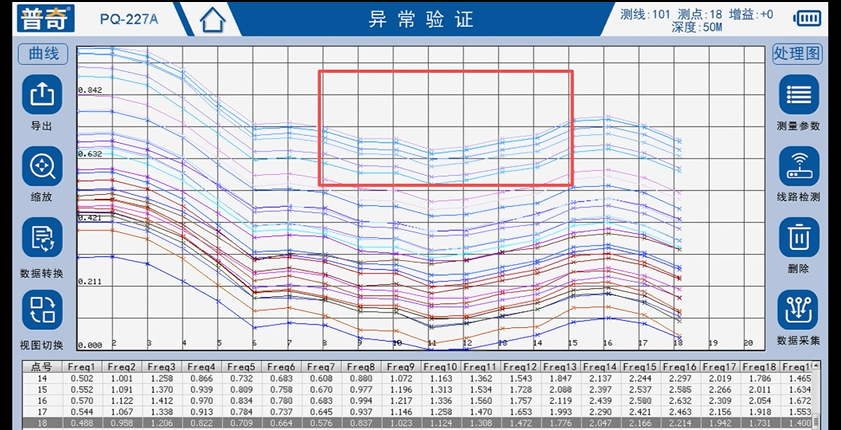Tap the 导出 export icon
Screen dimensions: 841x430
click(x=42, y=94)
